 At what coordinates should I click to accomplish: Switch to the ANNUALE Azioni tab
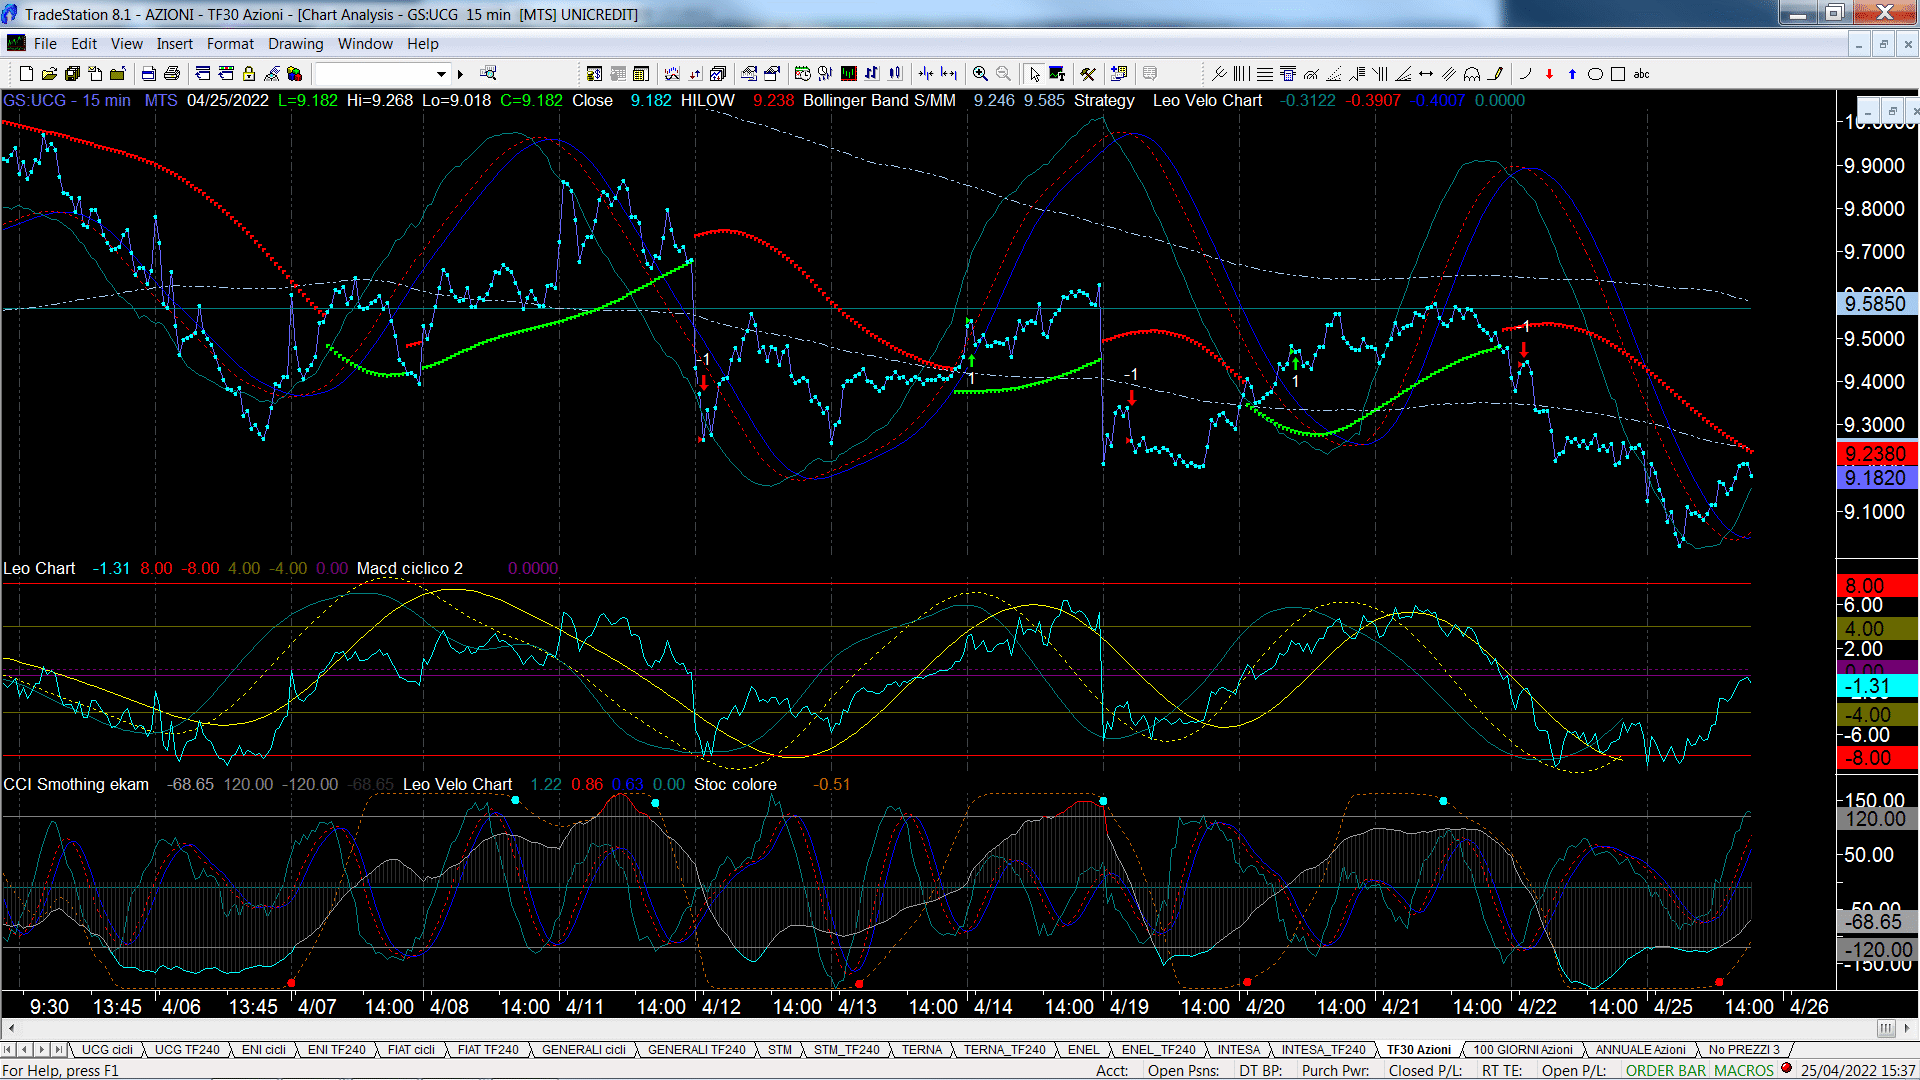pos(1640,1049)
